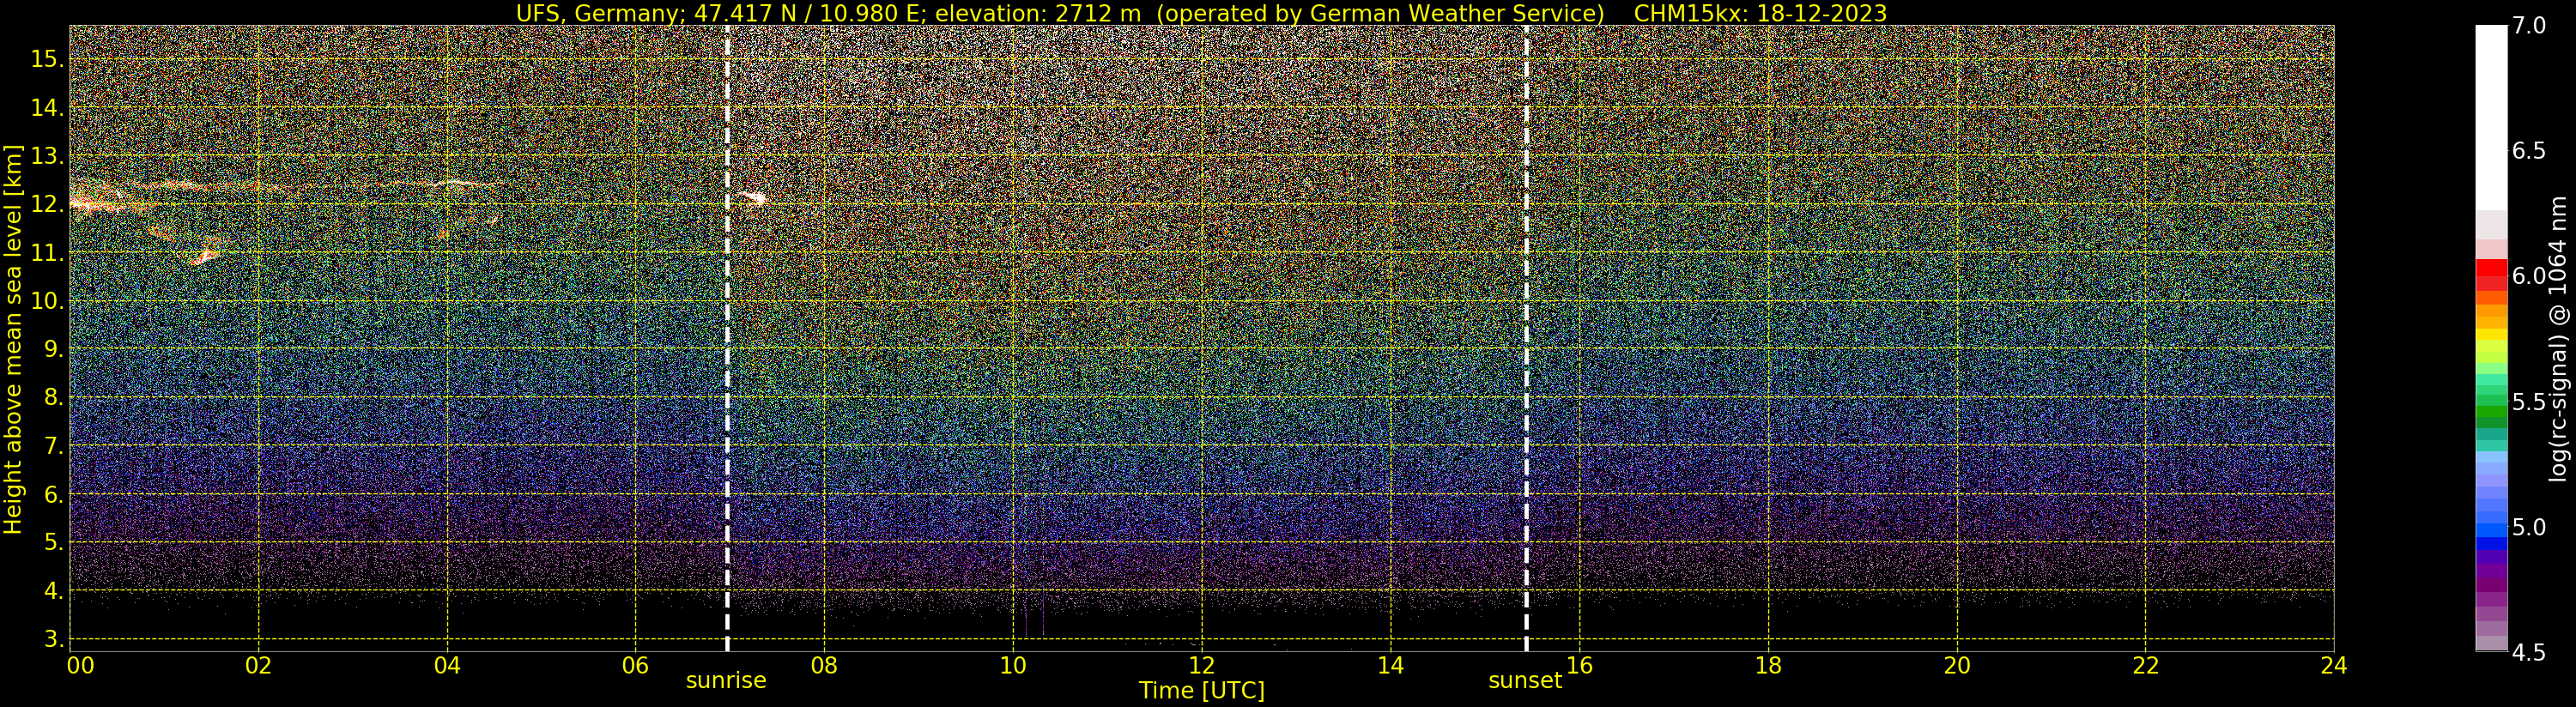Click the height axis tick label '6.'
Viewport: 2576px width, 707px height.
(54, 495)
